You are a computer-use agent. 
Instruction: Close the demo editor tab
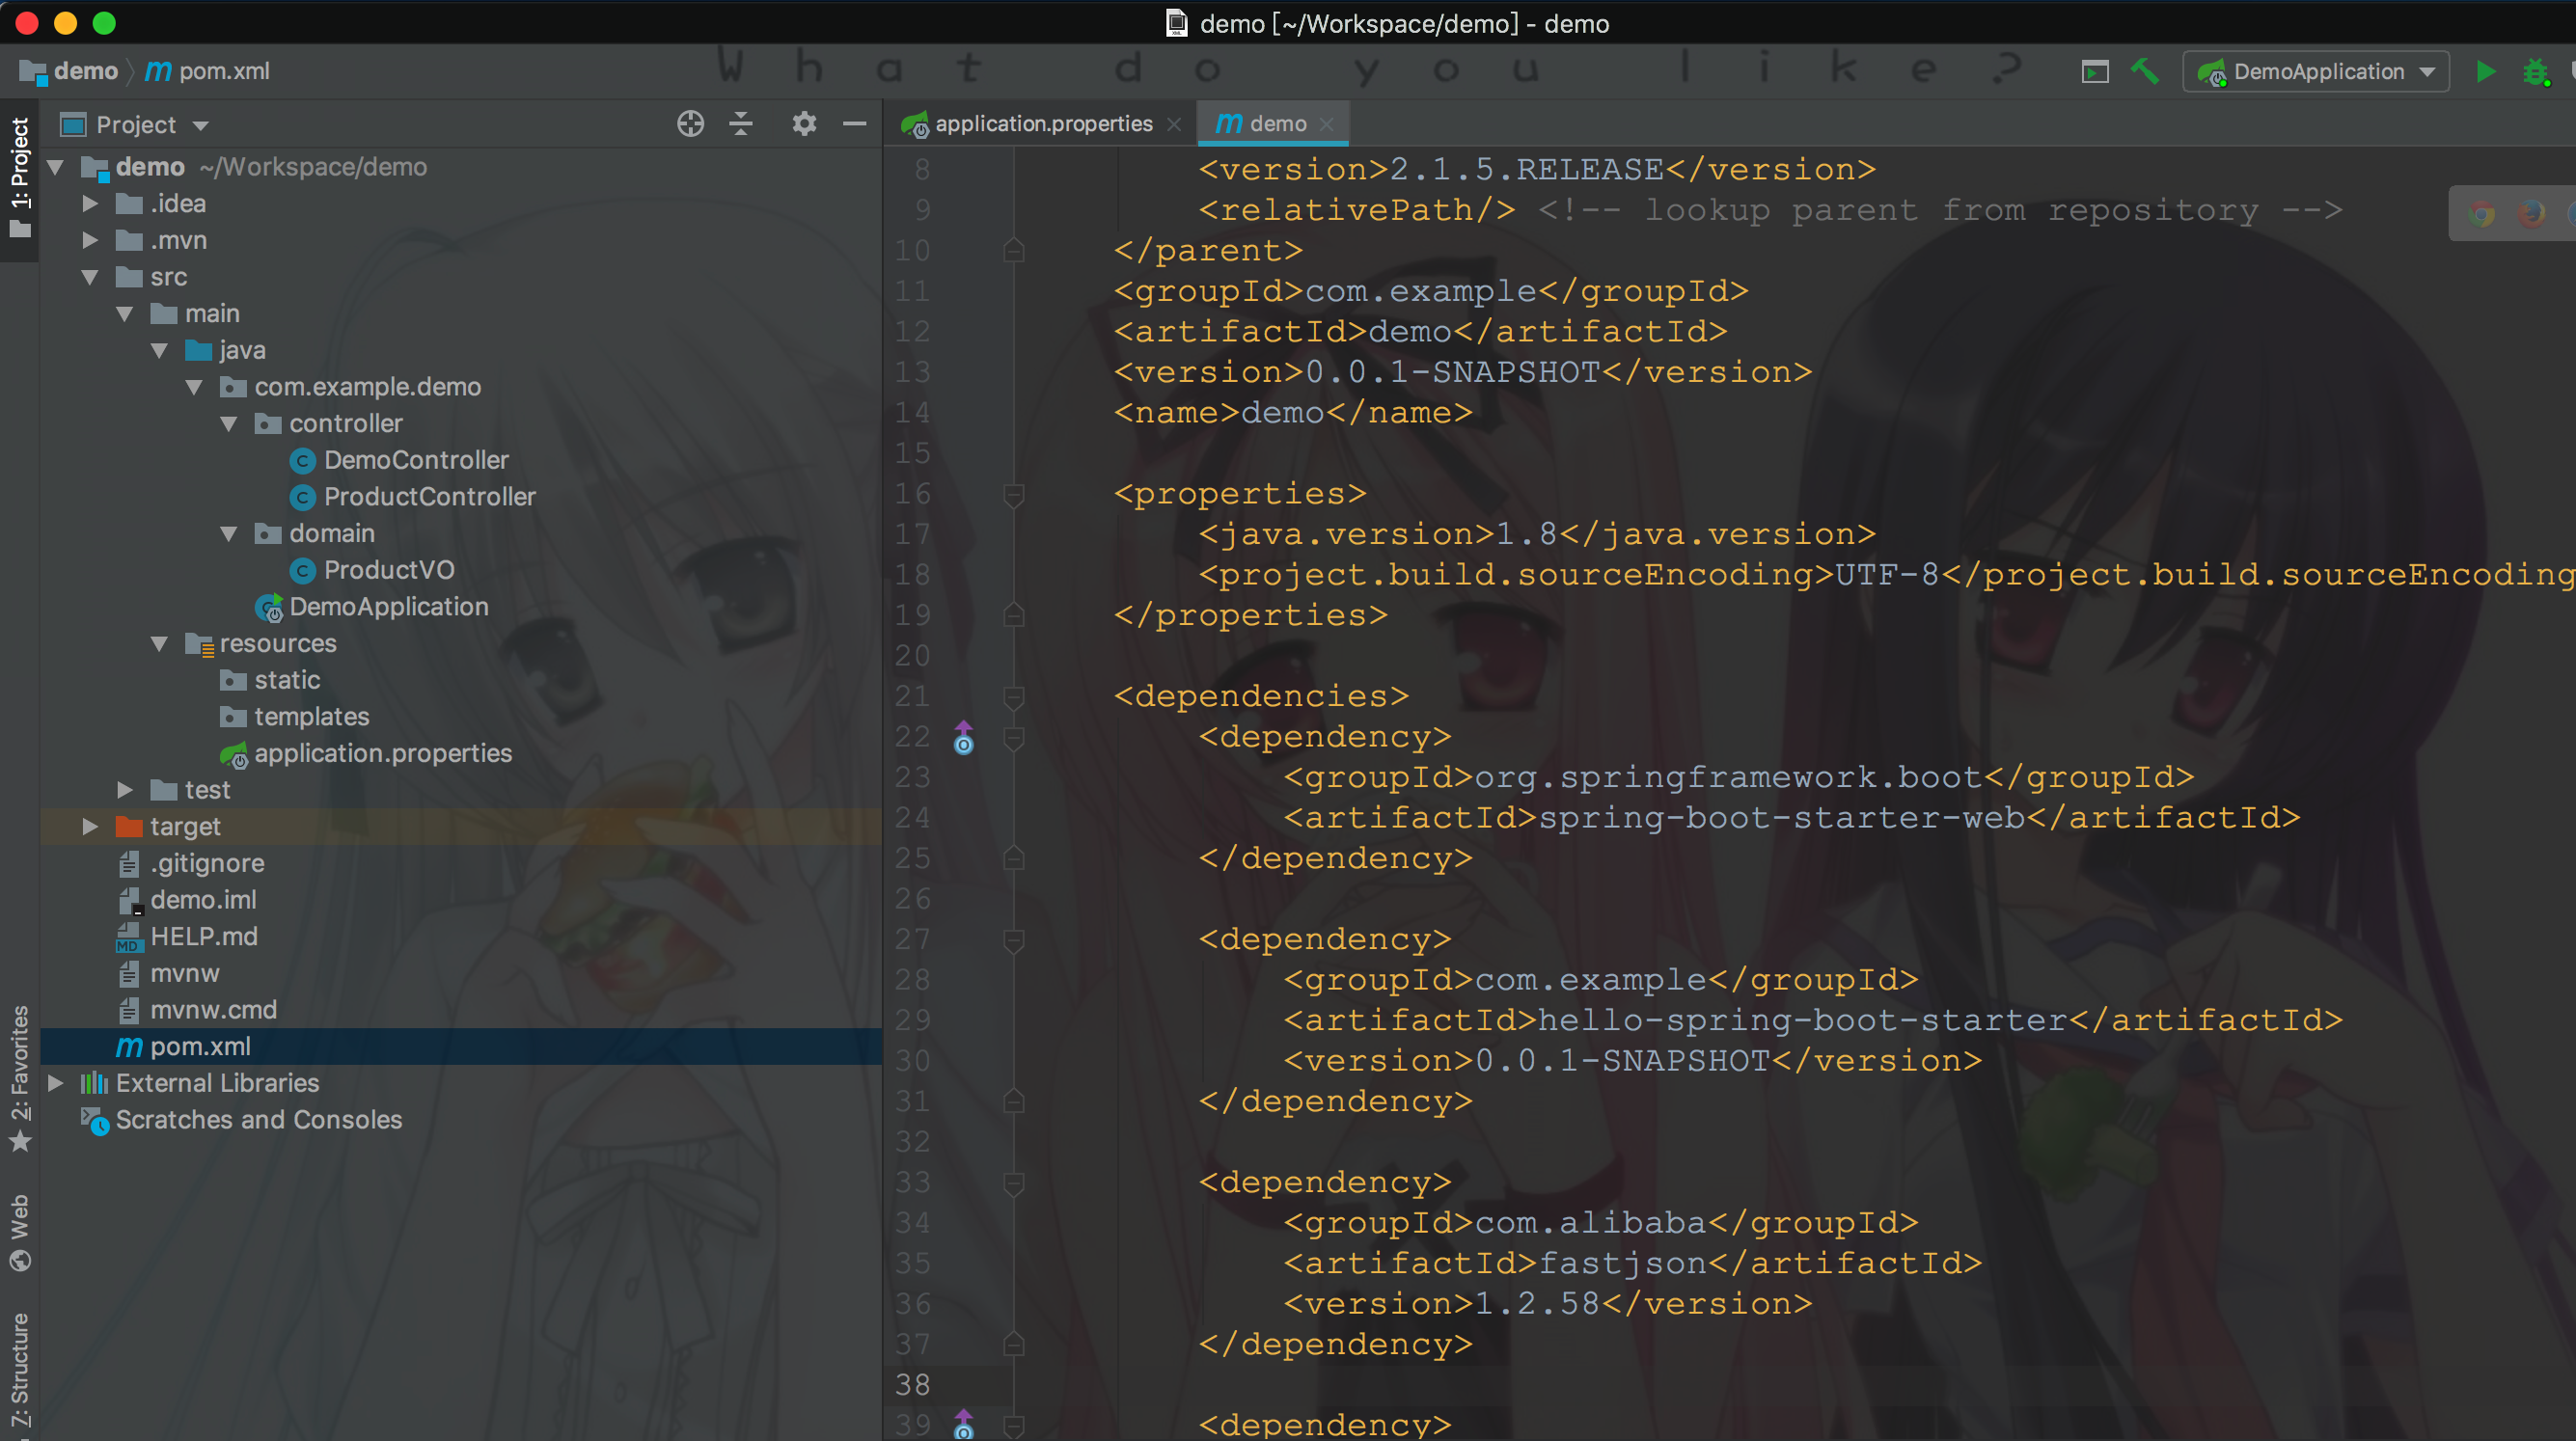pyautogui.click(x=1326, y=124)
